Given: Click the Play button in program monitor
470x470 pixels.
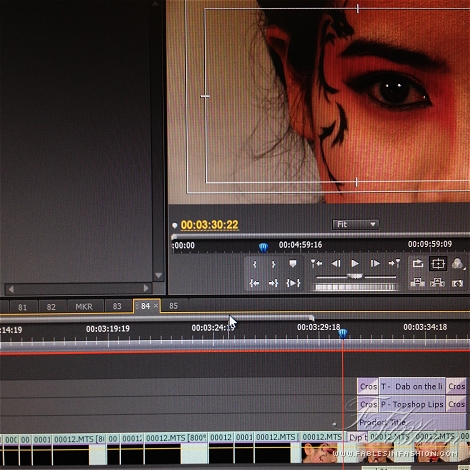Looking at the screenshot, I should coord(355,263).
